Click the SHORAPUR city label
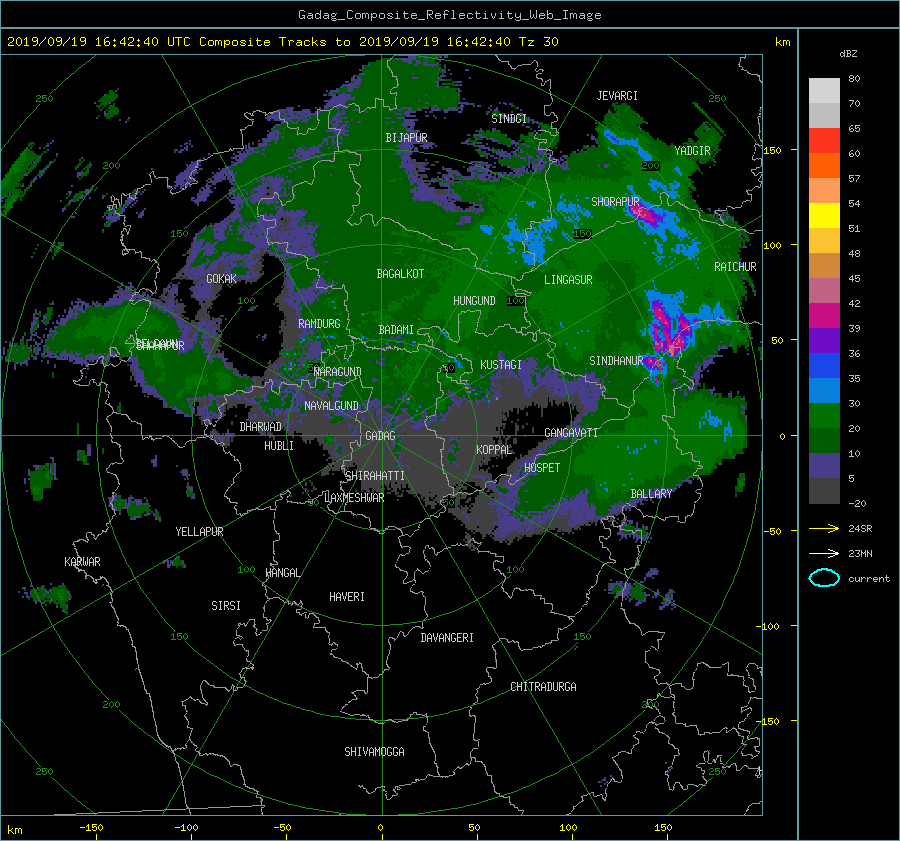Screen dimensions: 900x841 coord(615,202)
